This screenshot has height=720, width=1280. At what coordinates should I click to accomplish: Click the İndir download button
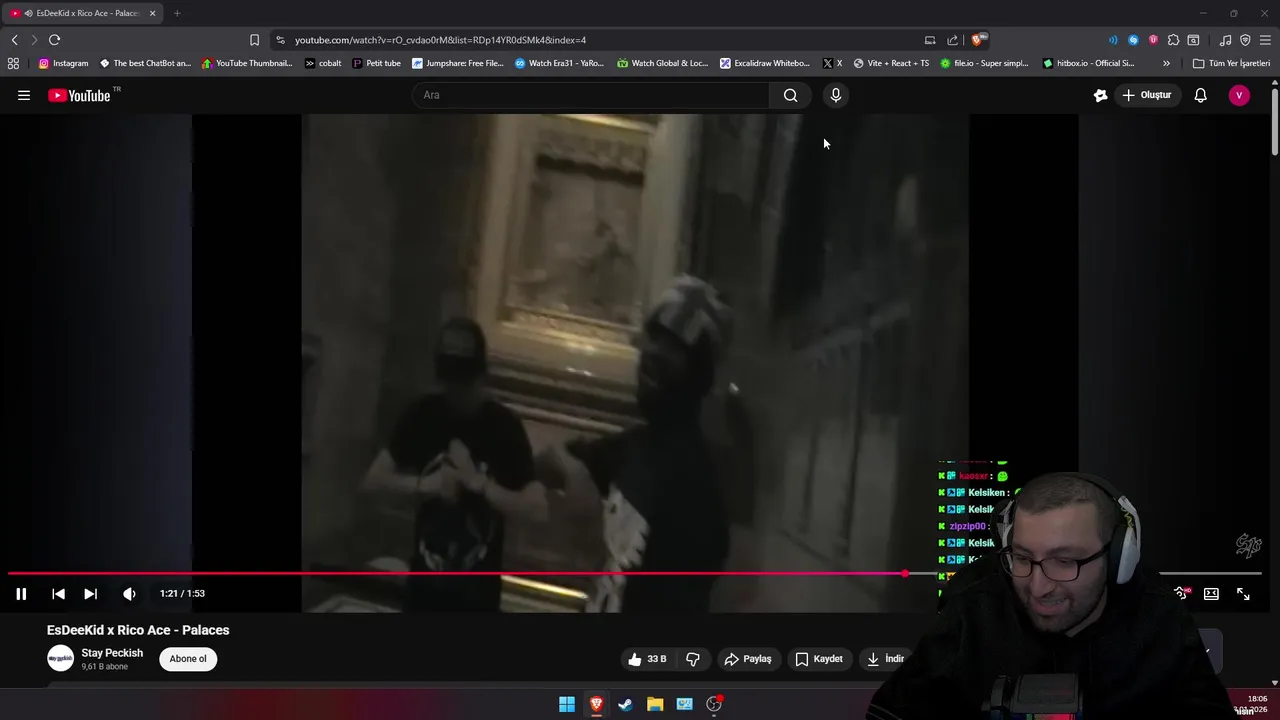885,659
